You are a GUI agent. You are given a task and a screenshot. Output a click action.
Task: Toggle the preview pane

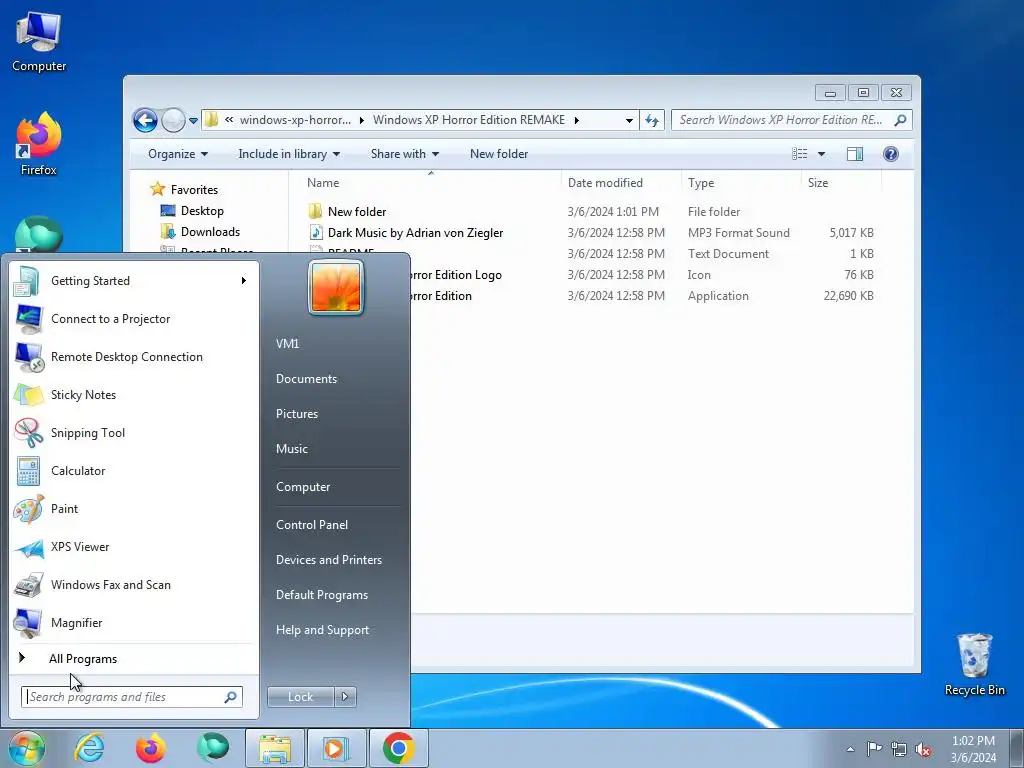[x=855, y=154]
